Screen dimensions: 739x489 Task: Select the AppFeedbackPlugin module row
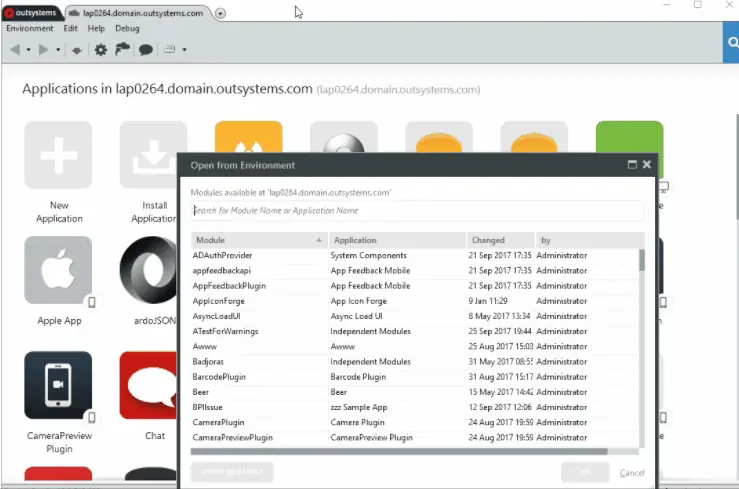[x=415, y=285]
